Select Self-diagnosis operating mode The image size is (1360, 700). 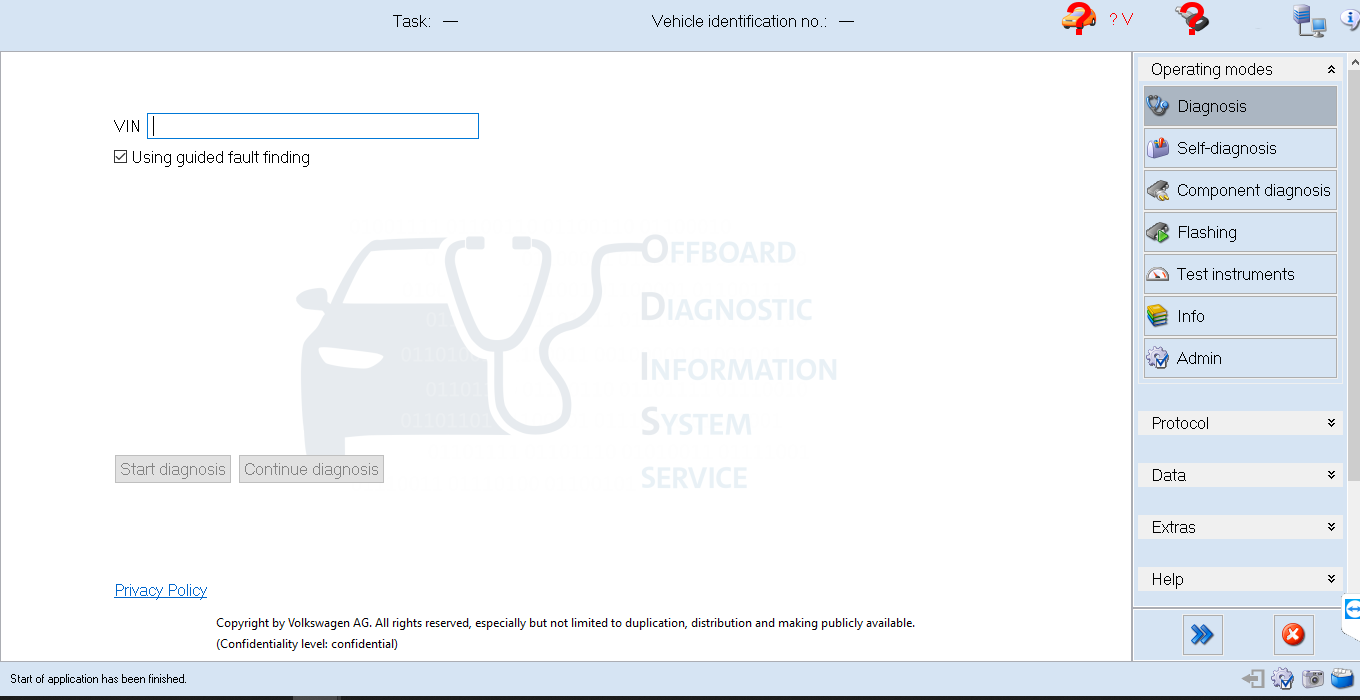pyautogui.click(x=1240, y=148)
